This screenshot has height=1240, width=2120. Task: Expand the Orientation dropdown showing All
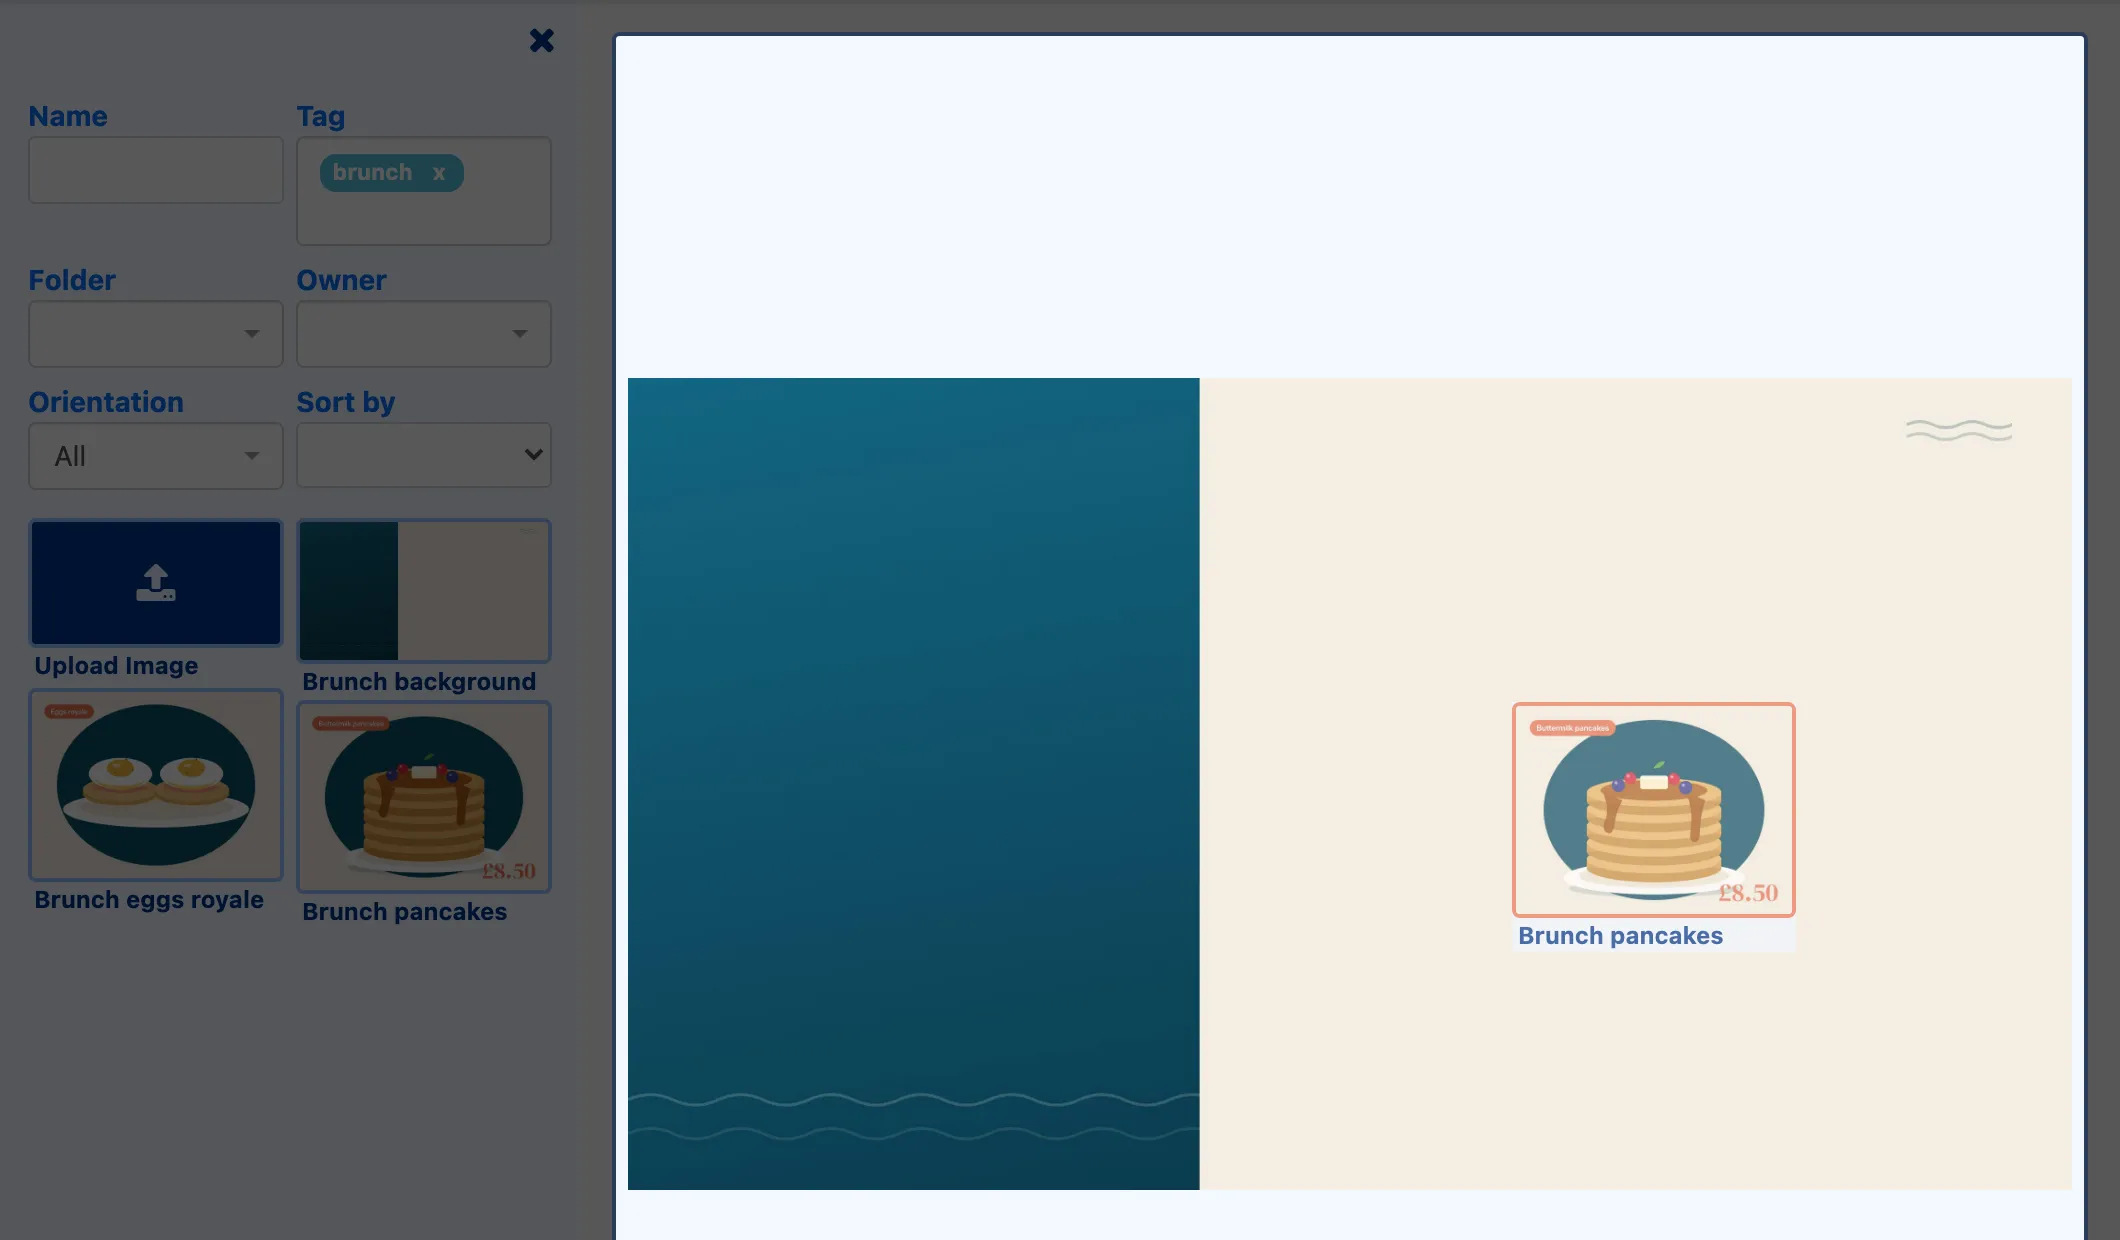pos(156,456)
